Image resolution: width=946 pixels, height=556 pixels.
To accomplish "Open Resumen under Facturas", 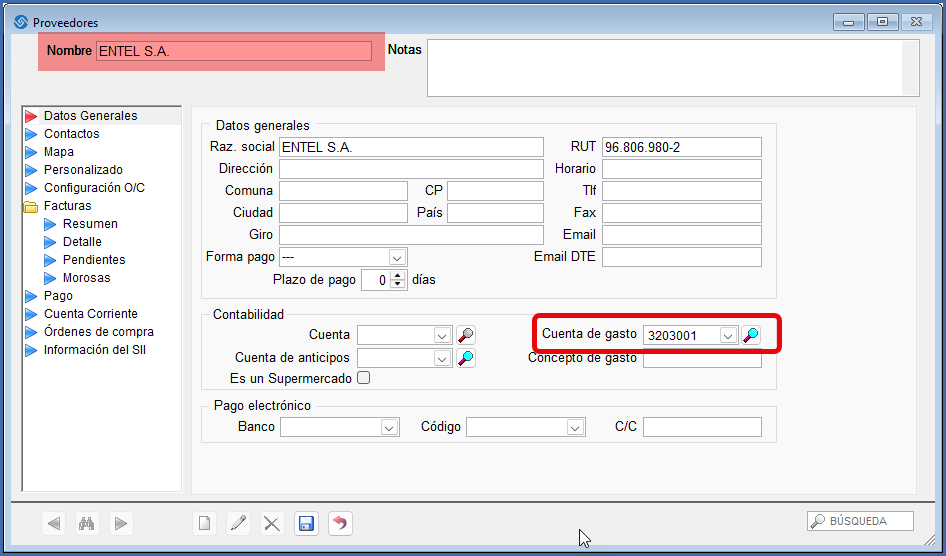I will pos(90,224).
